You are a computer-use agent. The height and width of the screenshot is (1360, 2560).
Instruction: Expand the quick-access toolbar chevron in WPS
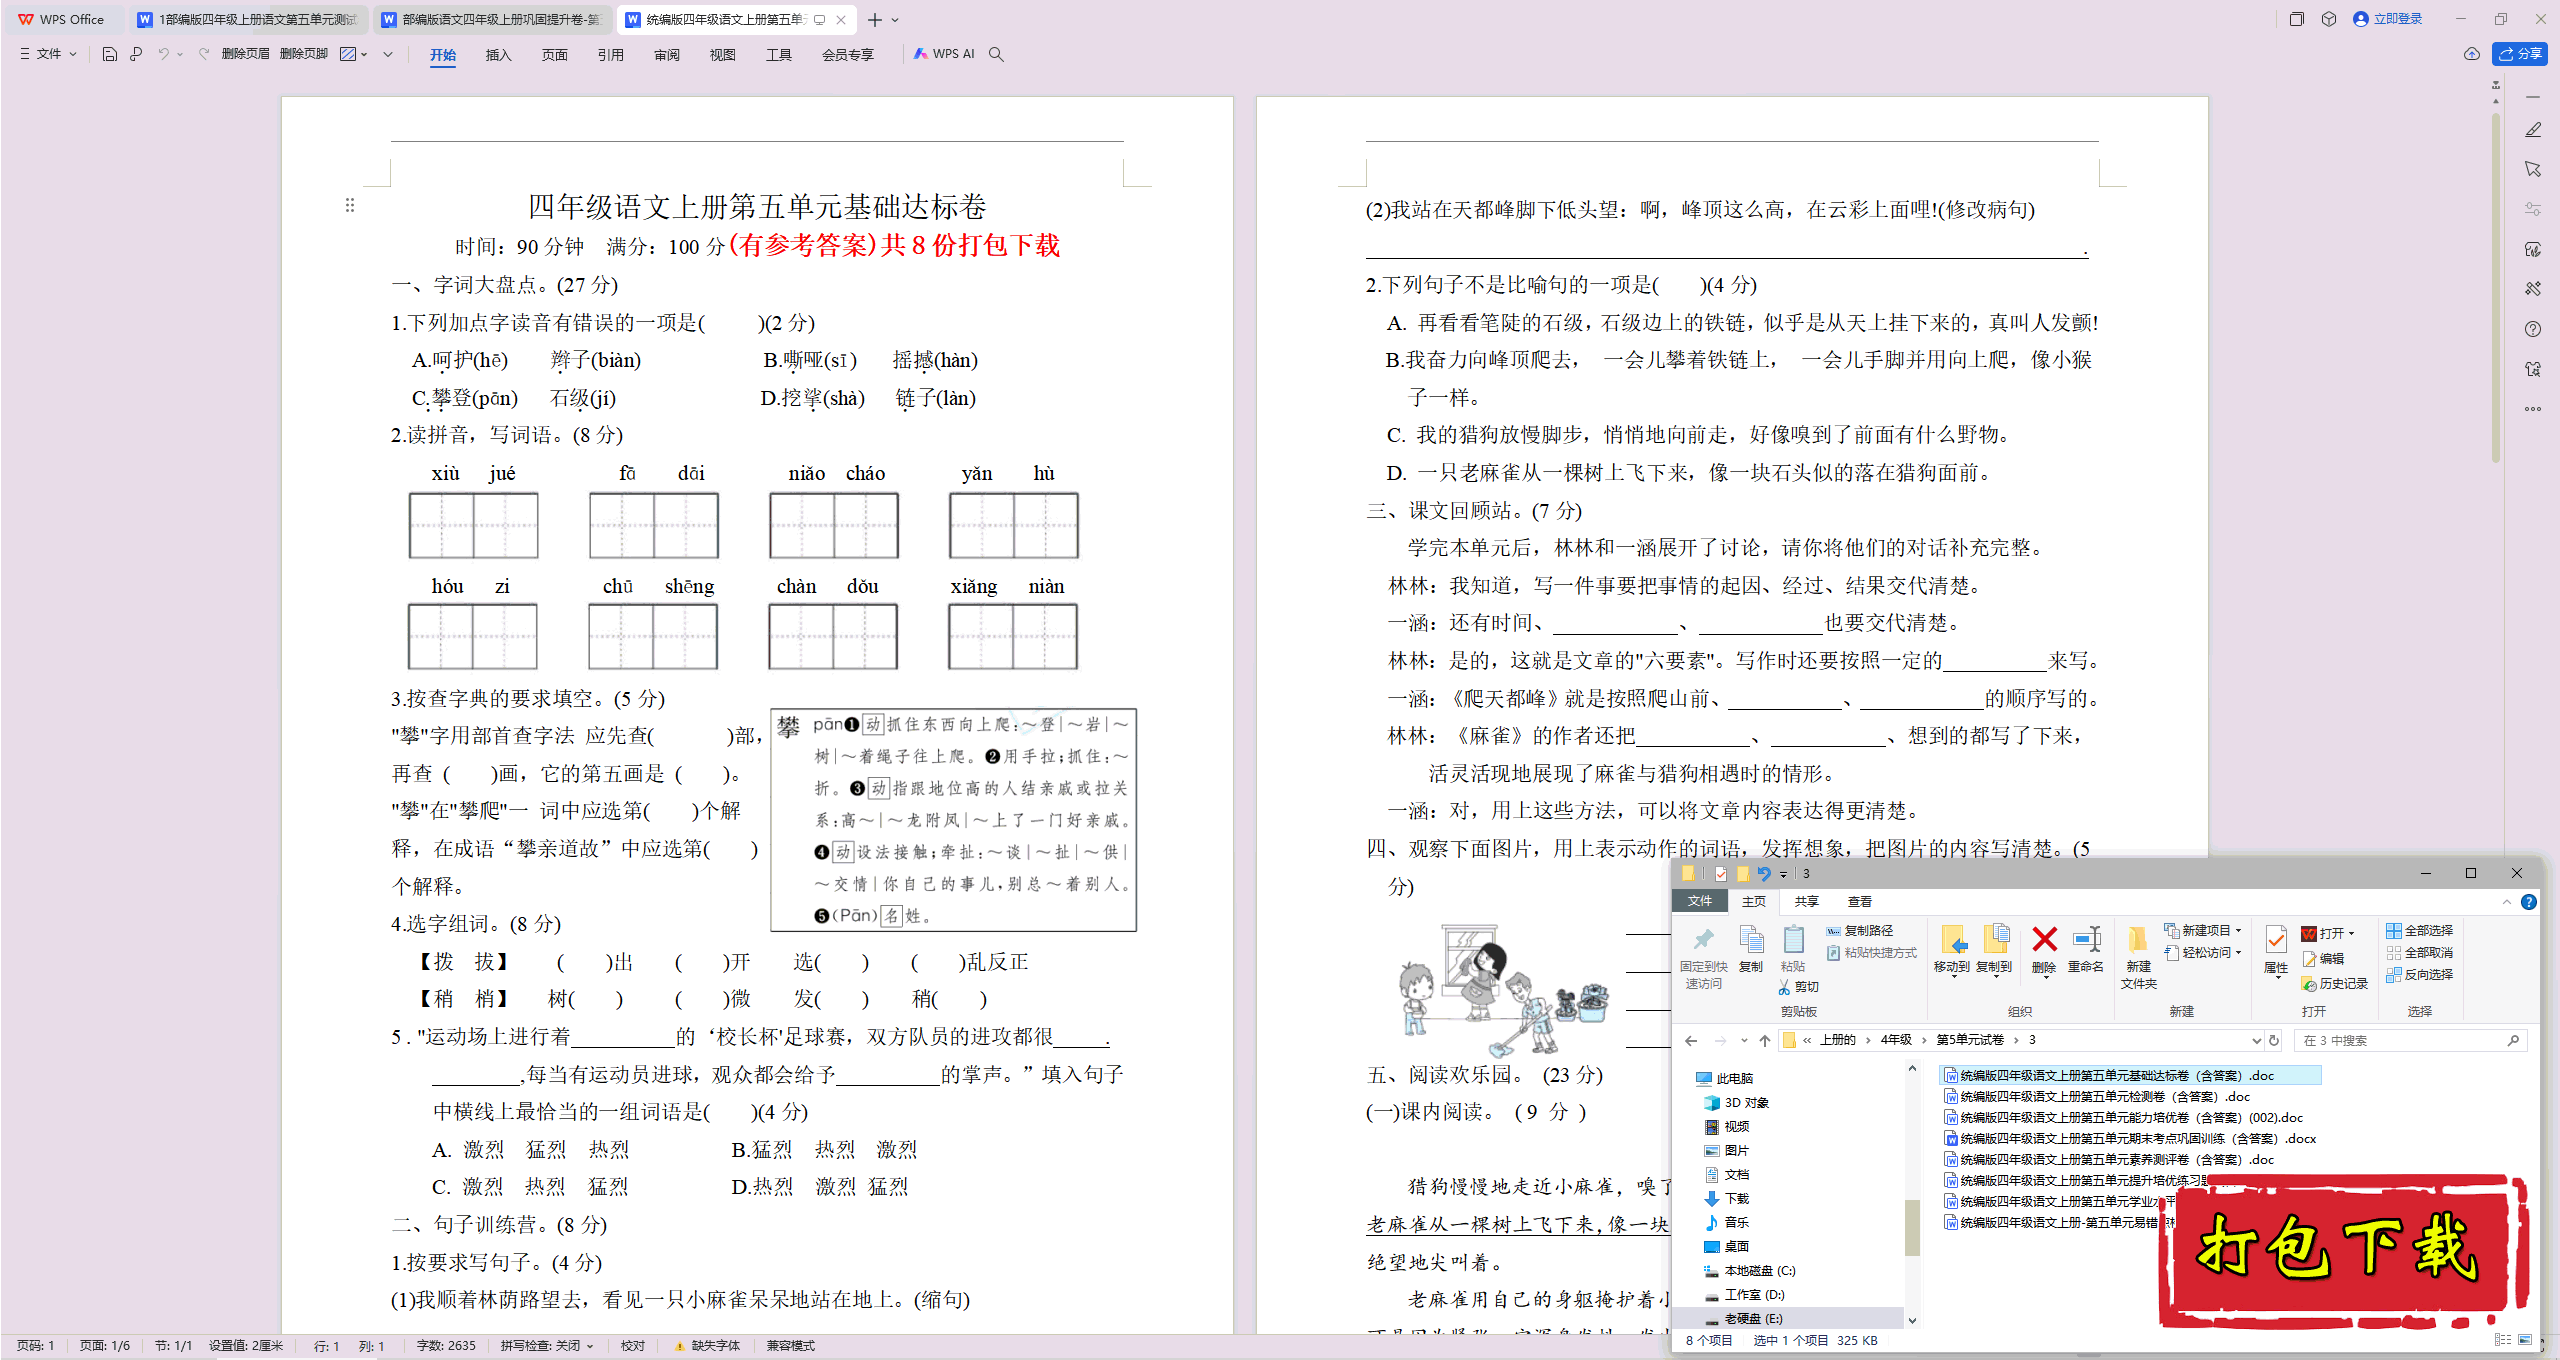tap(388, 54)
